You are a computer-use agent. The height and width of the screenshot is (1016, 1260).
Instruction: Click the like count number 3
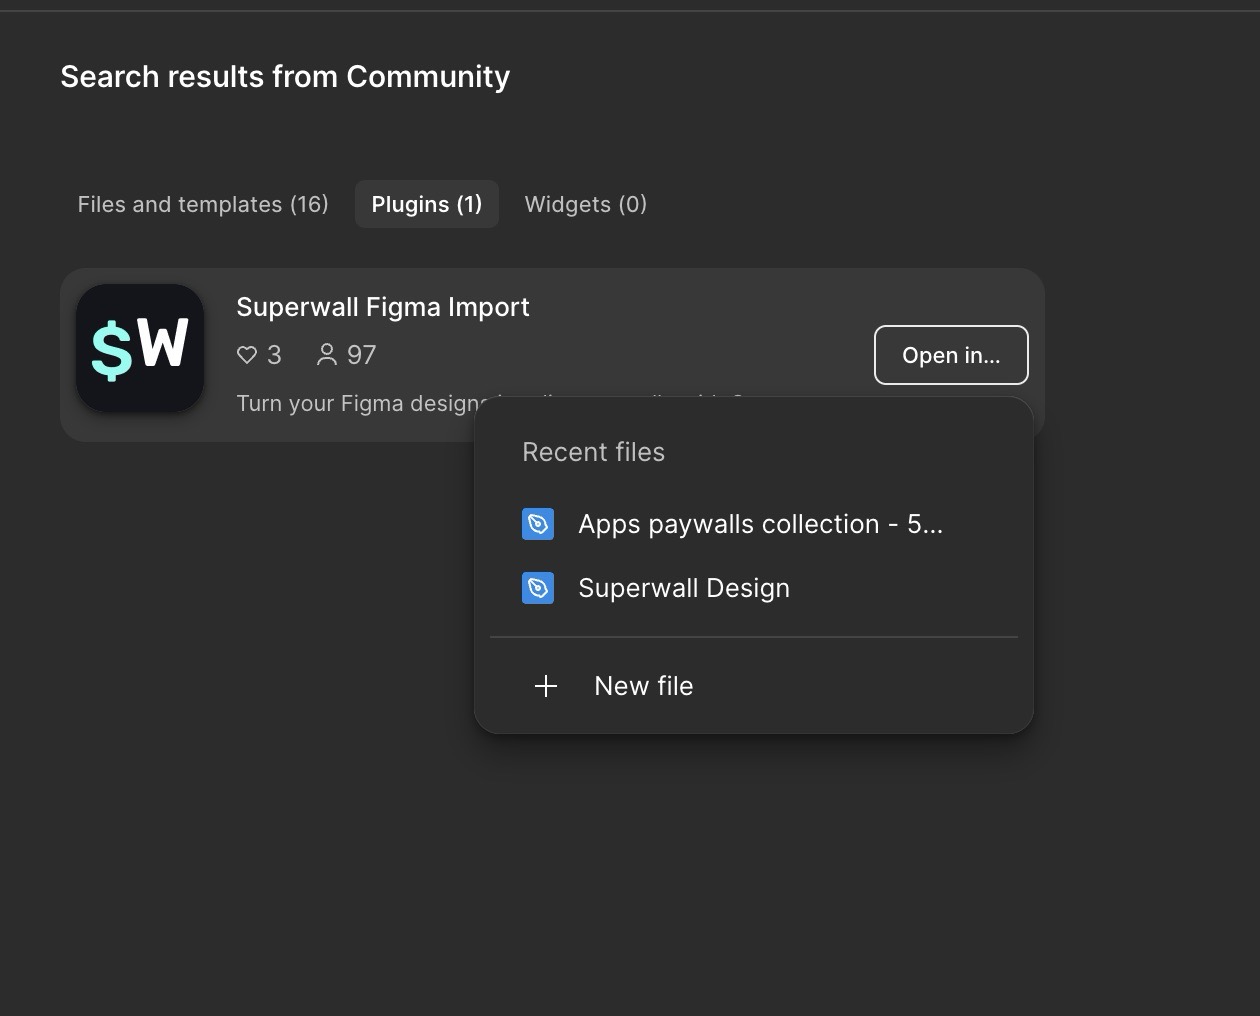point(274,354)
